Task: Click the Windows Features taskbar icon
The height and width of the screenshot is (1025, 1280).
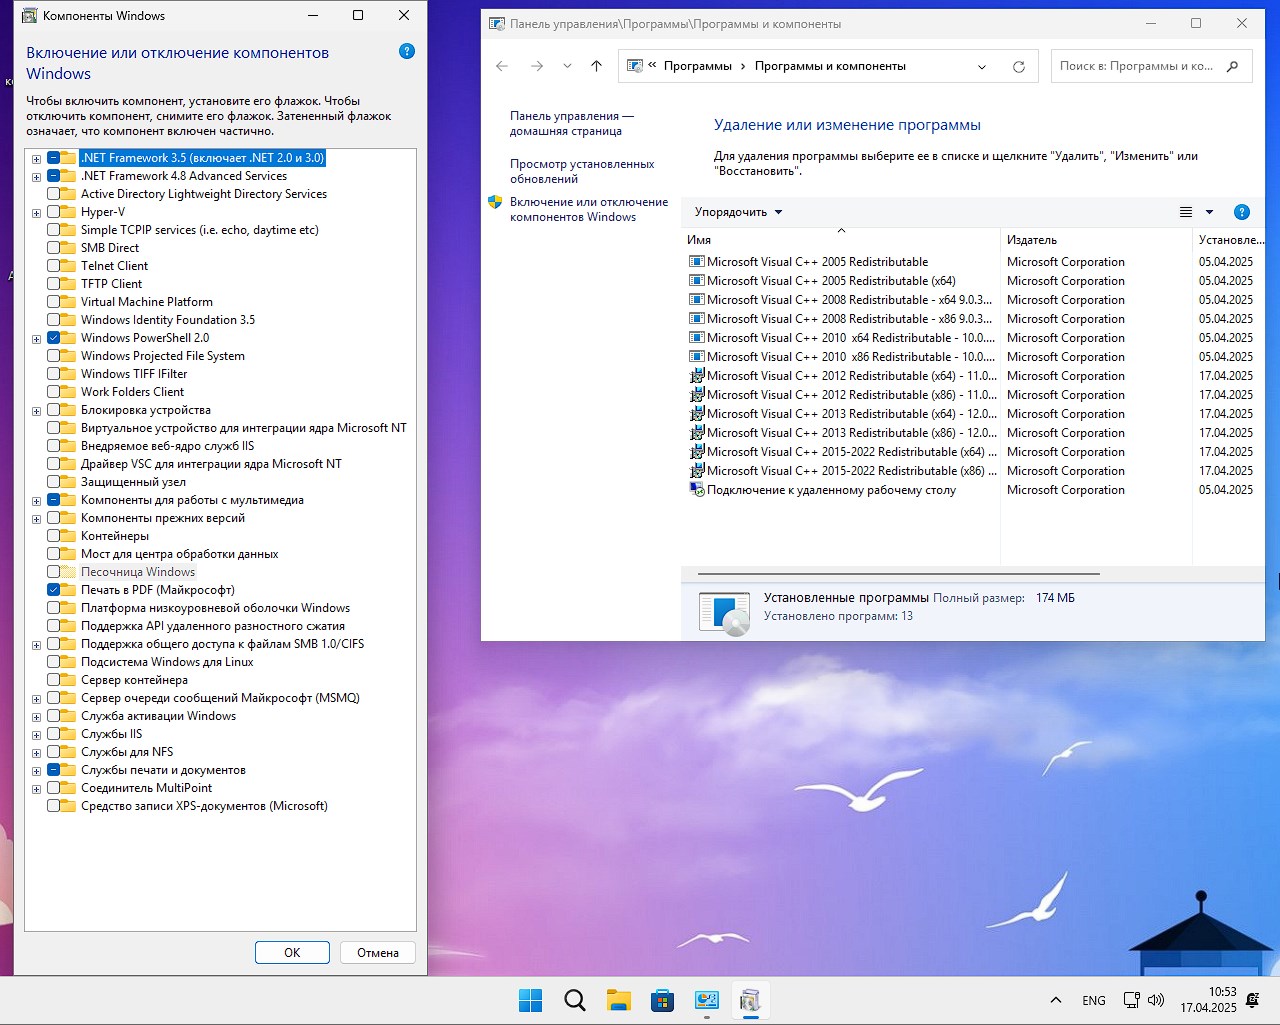Action: [750, 1000]
